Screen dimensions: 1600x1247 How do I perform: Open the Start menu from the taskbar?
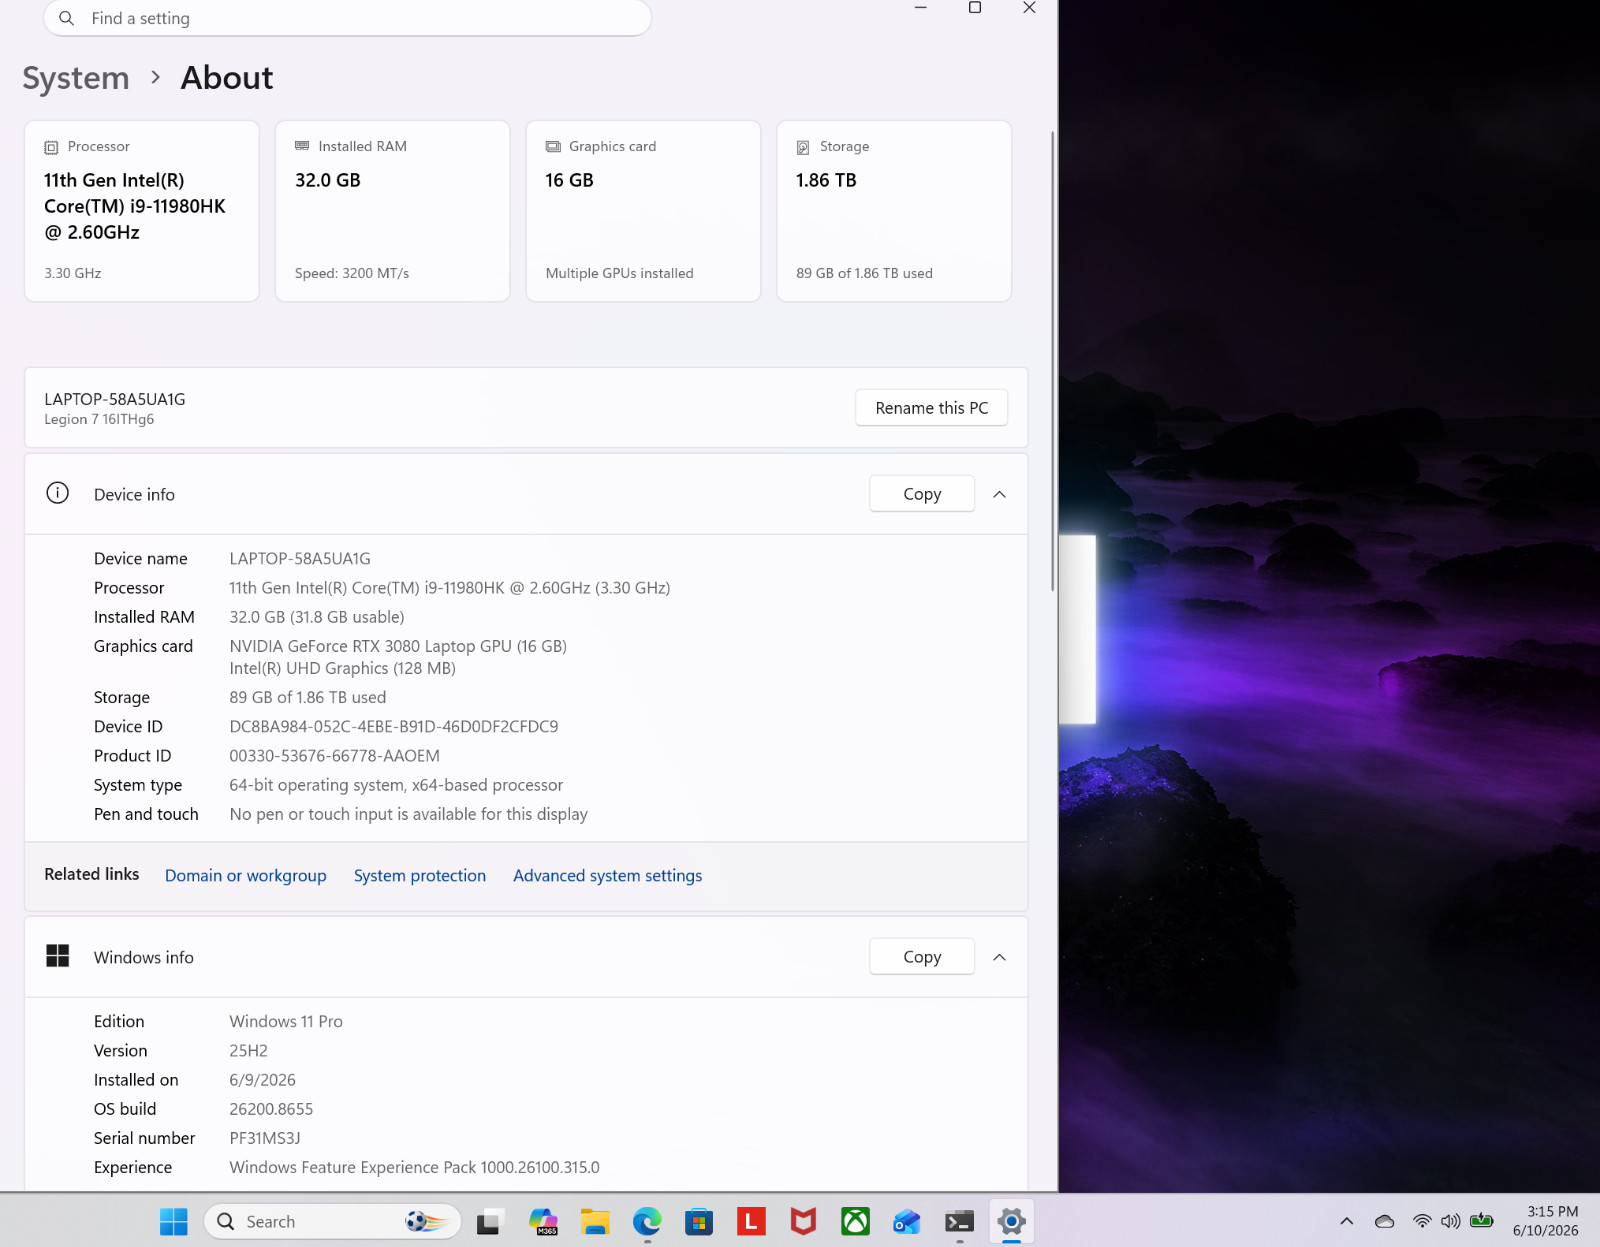tap(174, 1221)
